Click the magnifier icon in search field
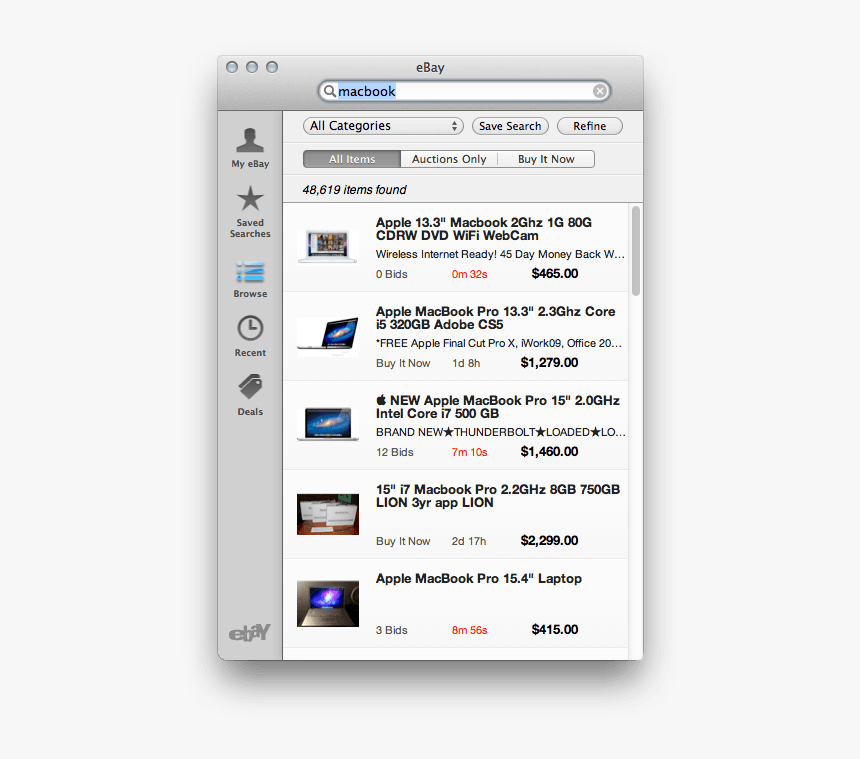This screenshot has height=759, width=860. click(329, 91)
